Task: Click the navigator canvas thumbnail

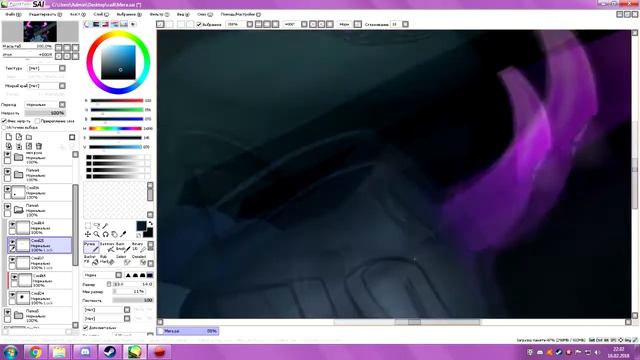Action: pos(40,31)
